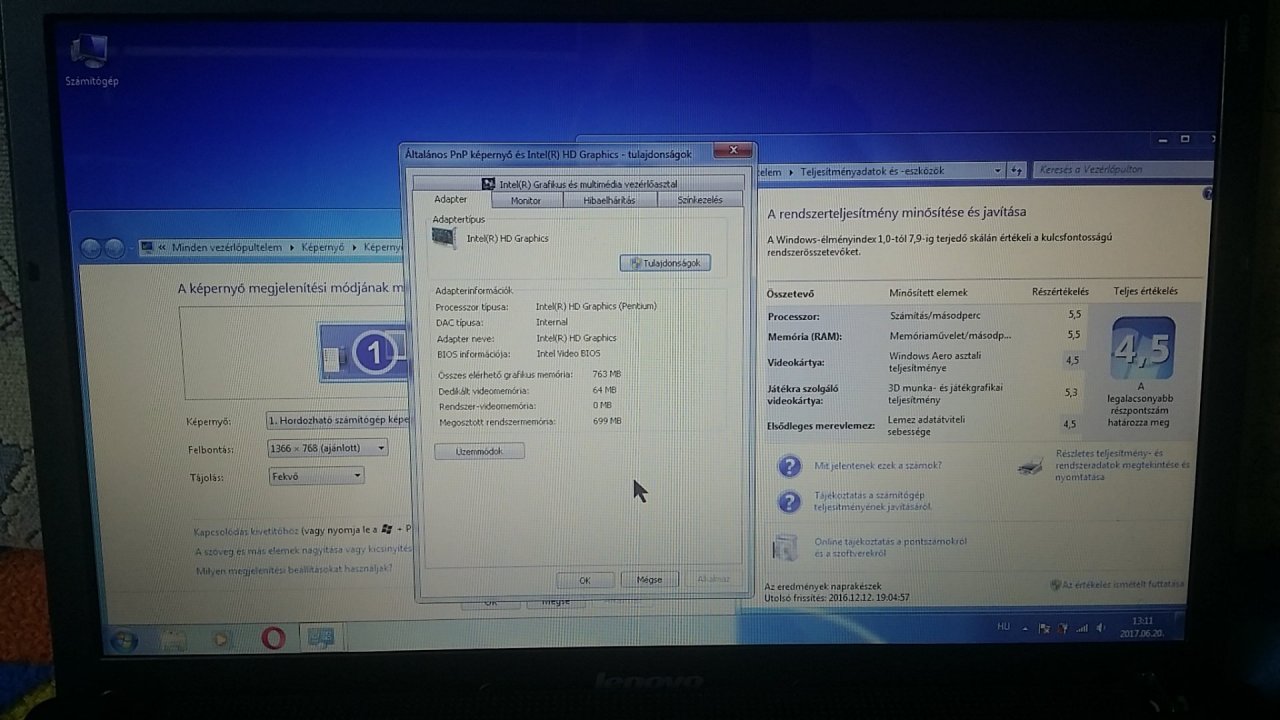Viewport: 1280px width, 720px height.
Task: Confirm the adapter dialog with OK
Action: pyautogui.click(x=584, y=580)
